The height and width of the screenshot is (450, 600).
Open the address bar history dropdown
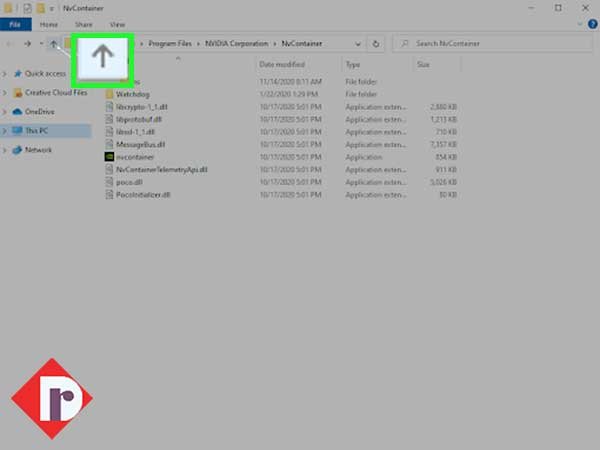click(358, 44)
